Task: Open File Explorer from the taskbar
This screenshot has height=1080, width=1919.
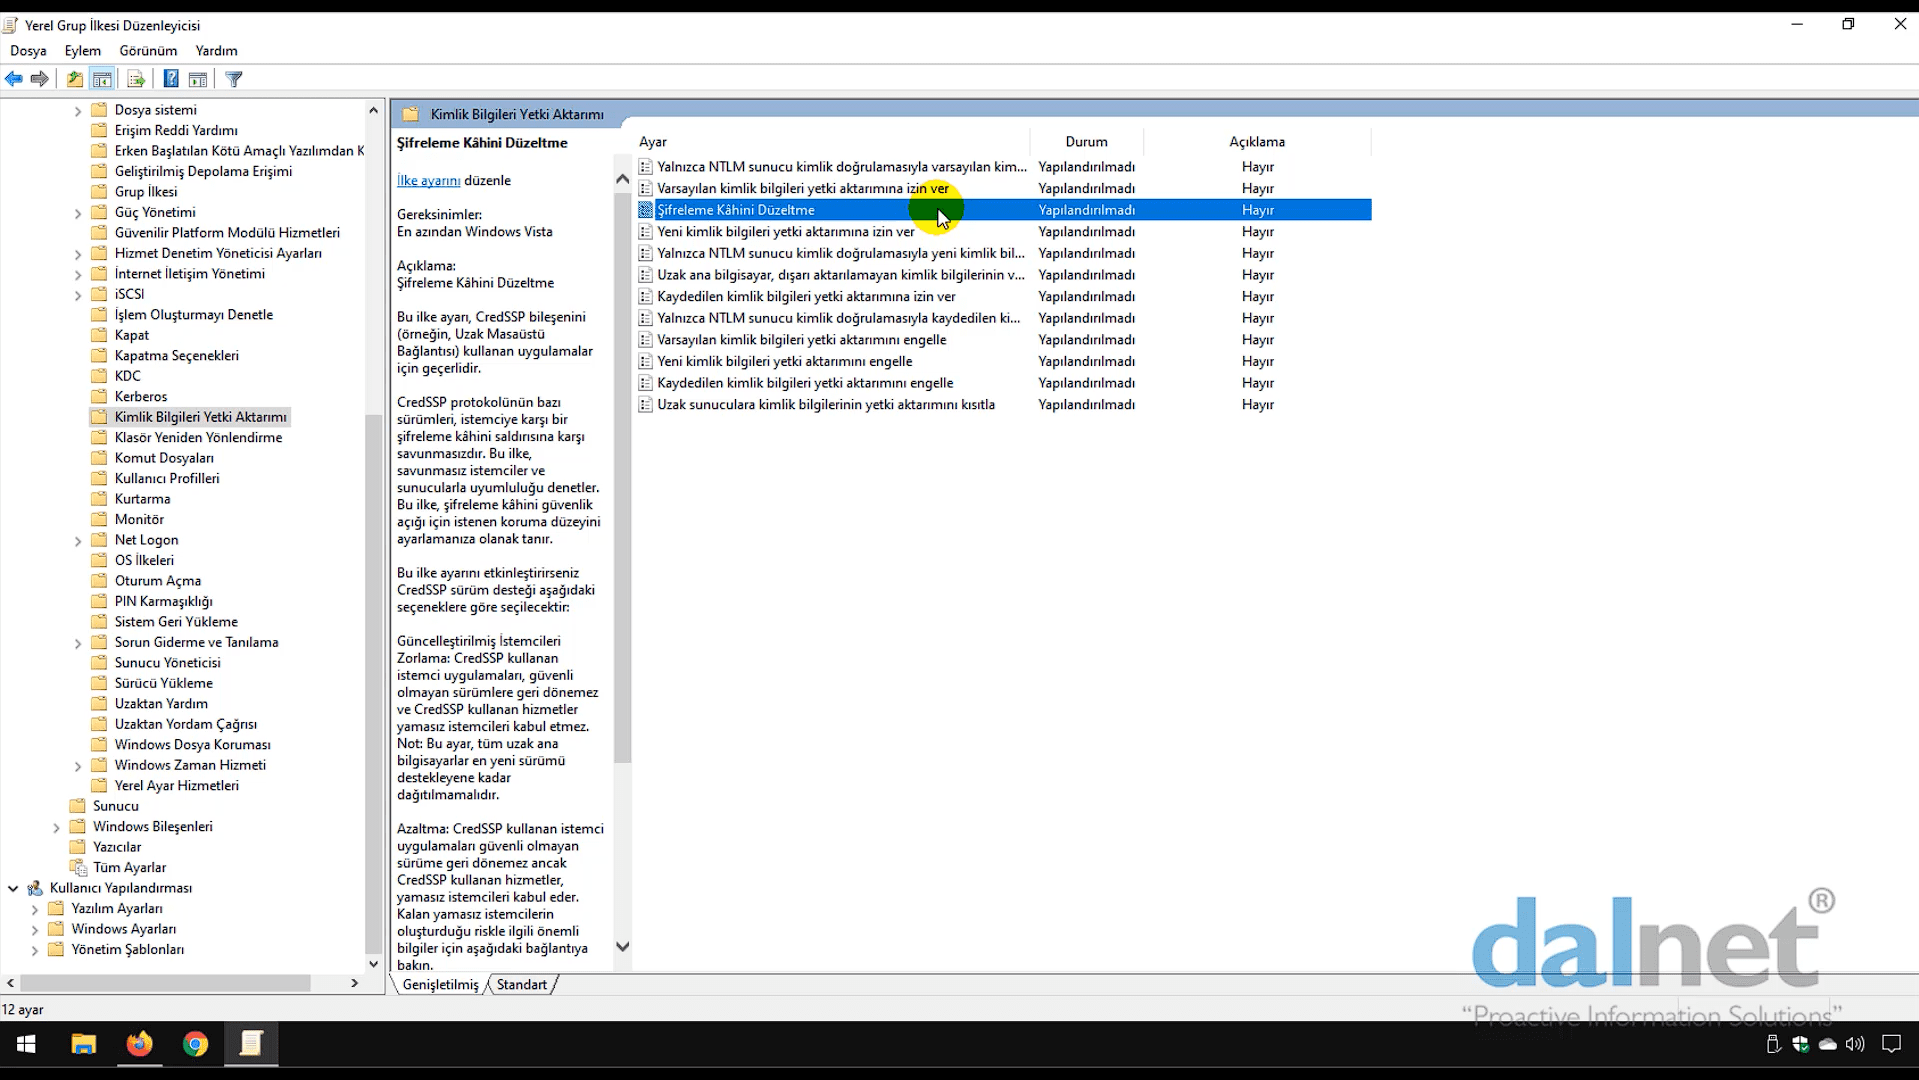Action: click(x=83, y=1044)
